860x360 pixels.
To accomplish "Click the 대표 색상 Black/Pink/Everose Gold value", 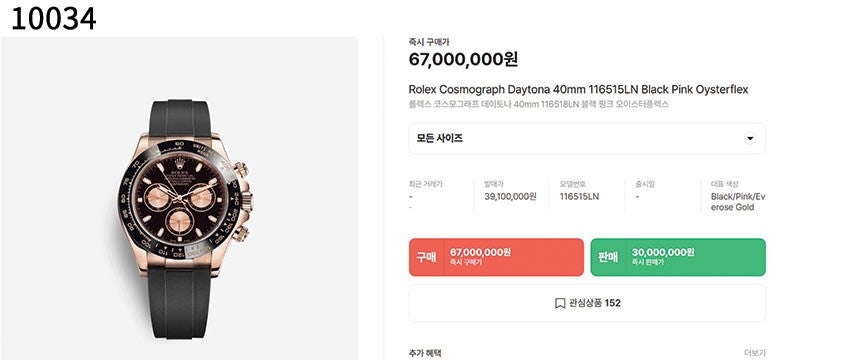I will (738, 201).
